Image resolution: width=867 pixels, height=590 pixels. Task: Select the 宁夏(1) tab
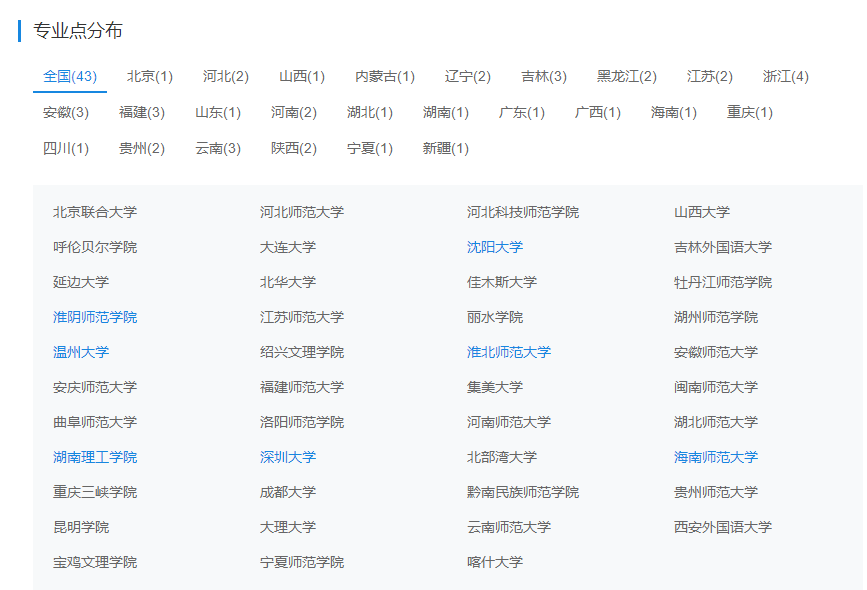tap(370, 148)
